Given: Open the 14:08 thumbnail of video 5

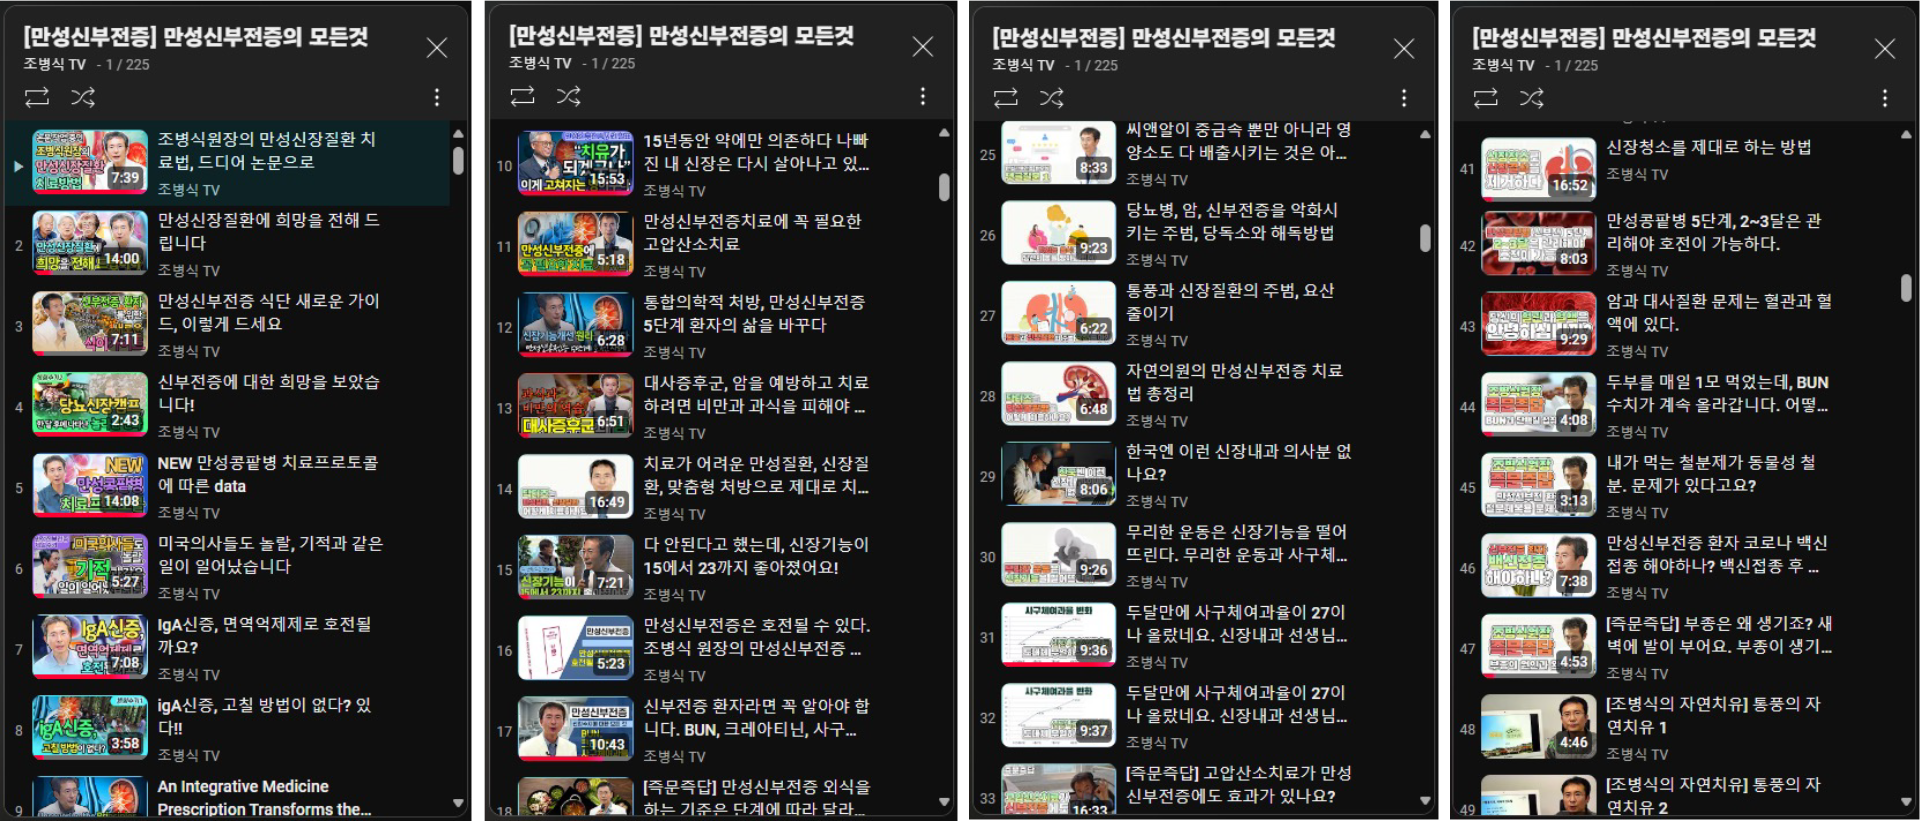Looking at the screenshot, I should click(x=90, y=485).
